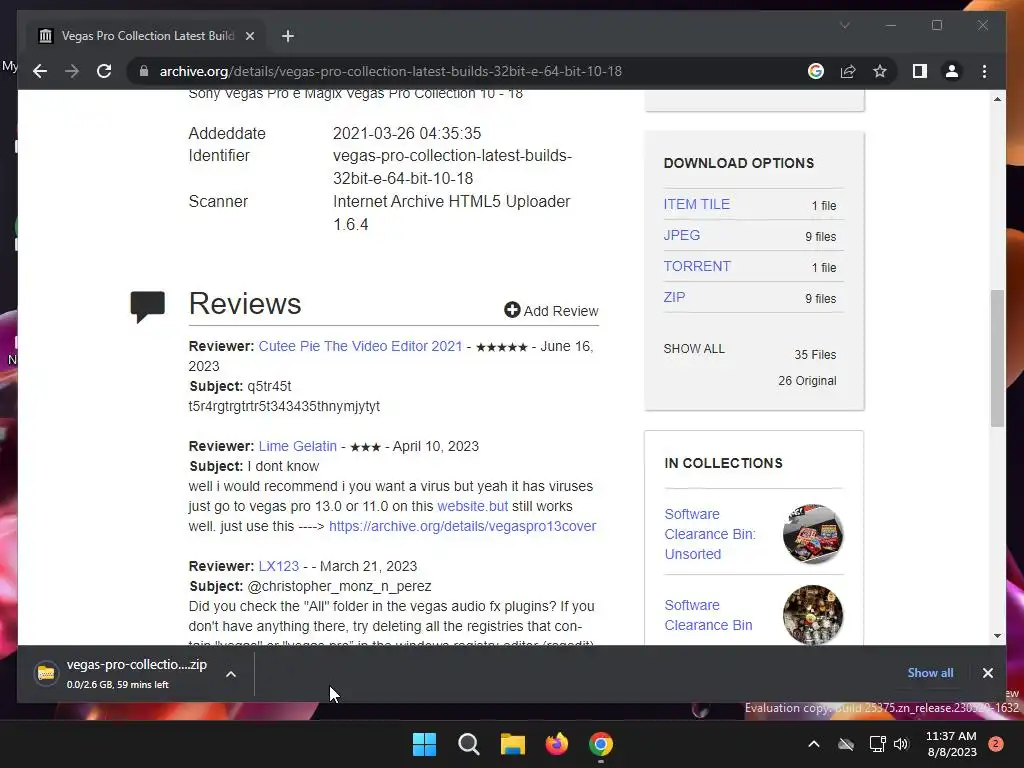Screen dimensions: 1024x768
Task: Expand download item options chevron
Action: pos(231,674)
